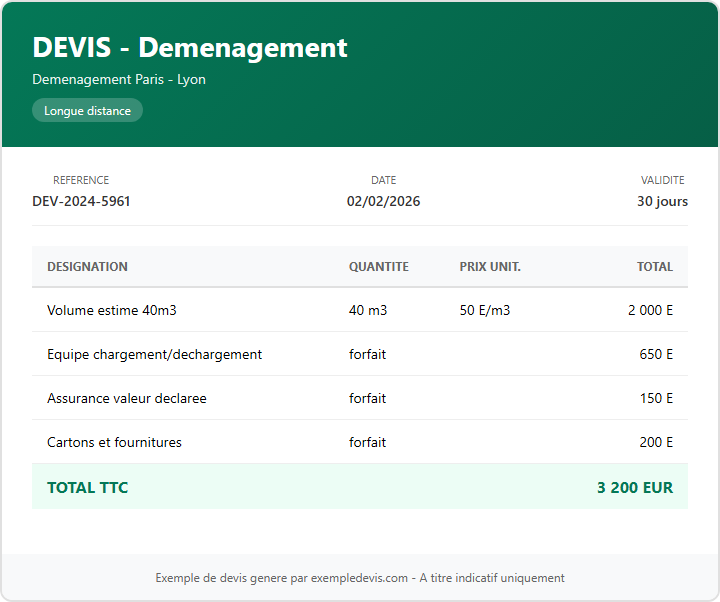This screenshot has width=720, height=602.
Task: Click the date 02/02/2026
Action: pos(383,201)
